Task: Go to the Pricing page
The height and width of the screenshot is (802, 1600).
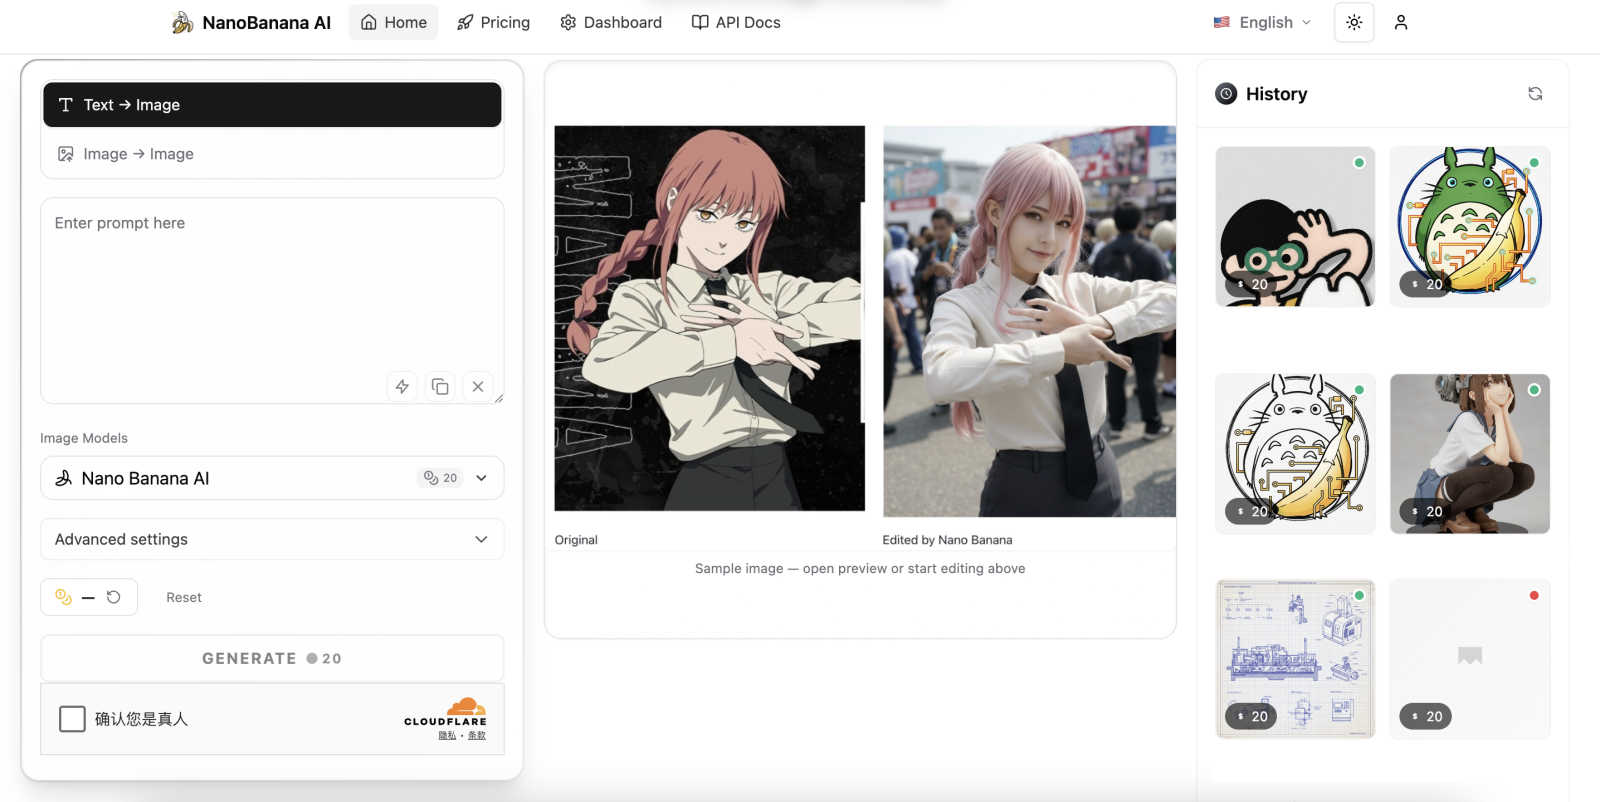Action: [x=493, y=22]
